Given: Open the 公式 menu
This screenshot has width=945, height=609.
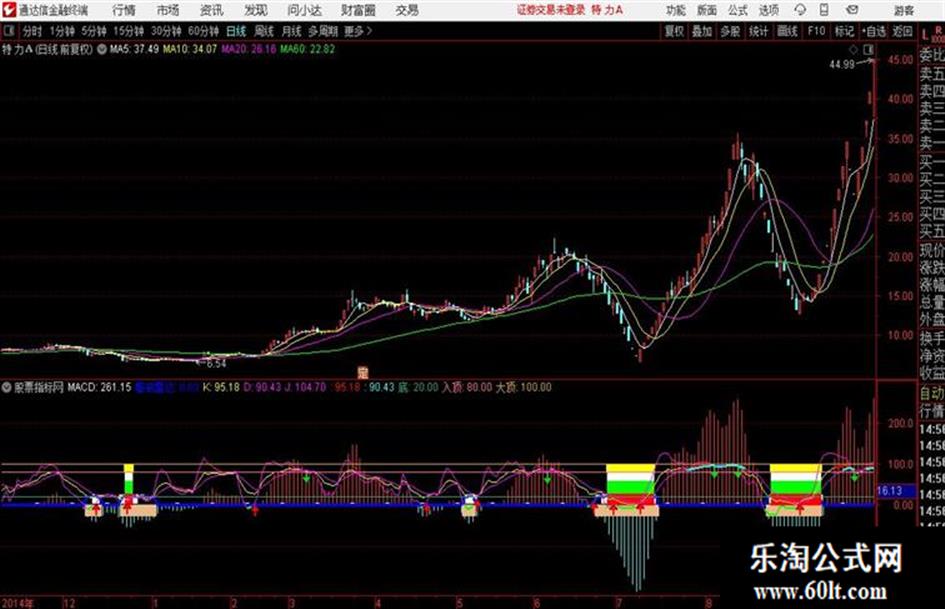Looking at the screenshot, I should 737,10.
